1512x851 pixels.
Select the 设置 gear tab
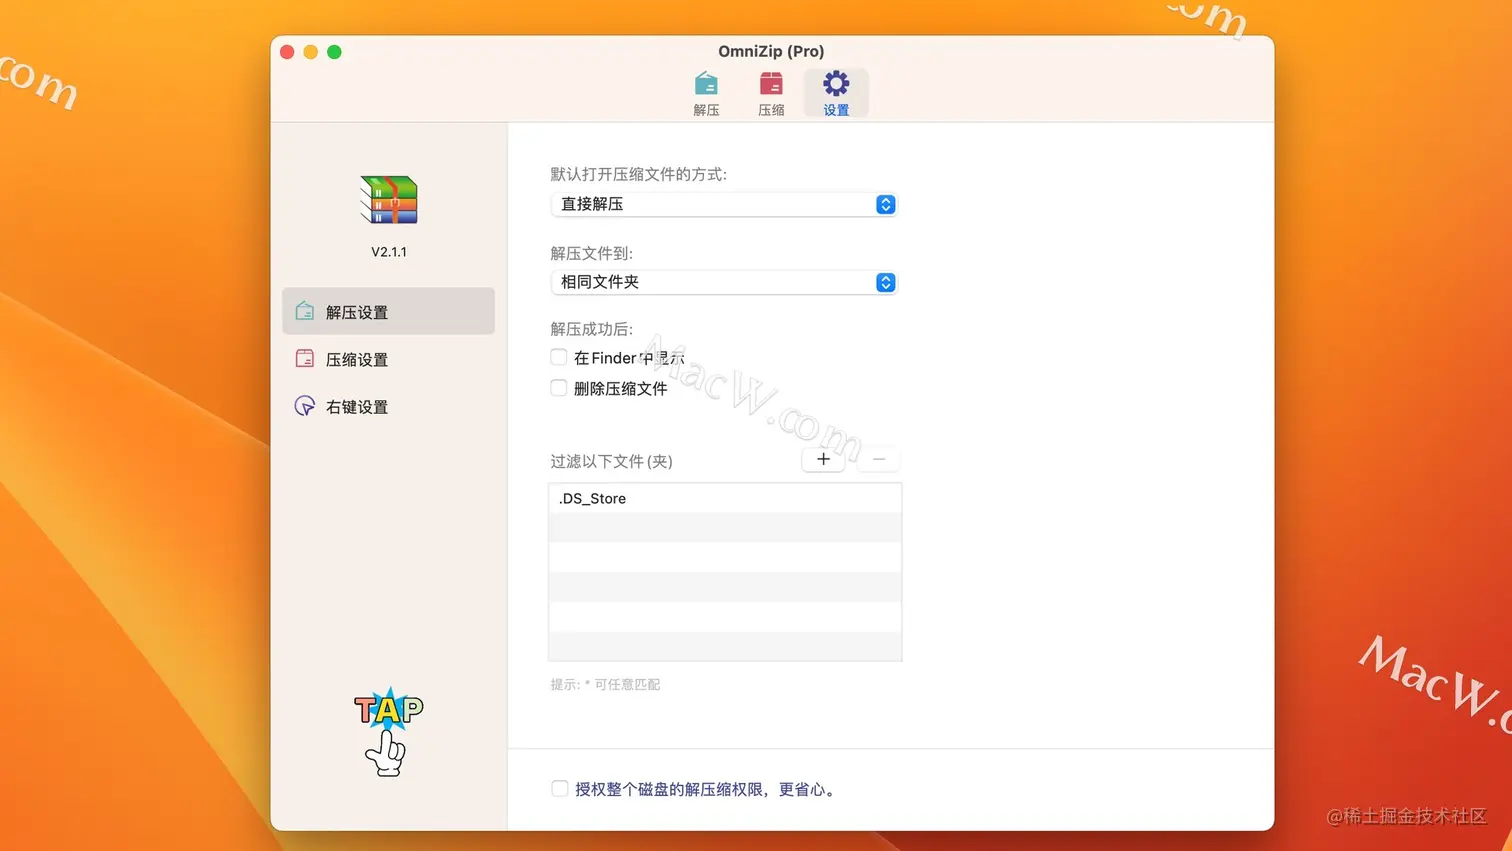(836, 93)
